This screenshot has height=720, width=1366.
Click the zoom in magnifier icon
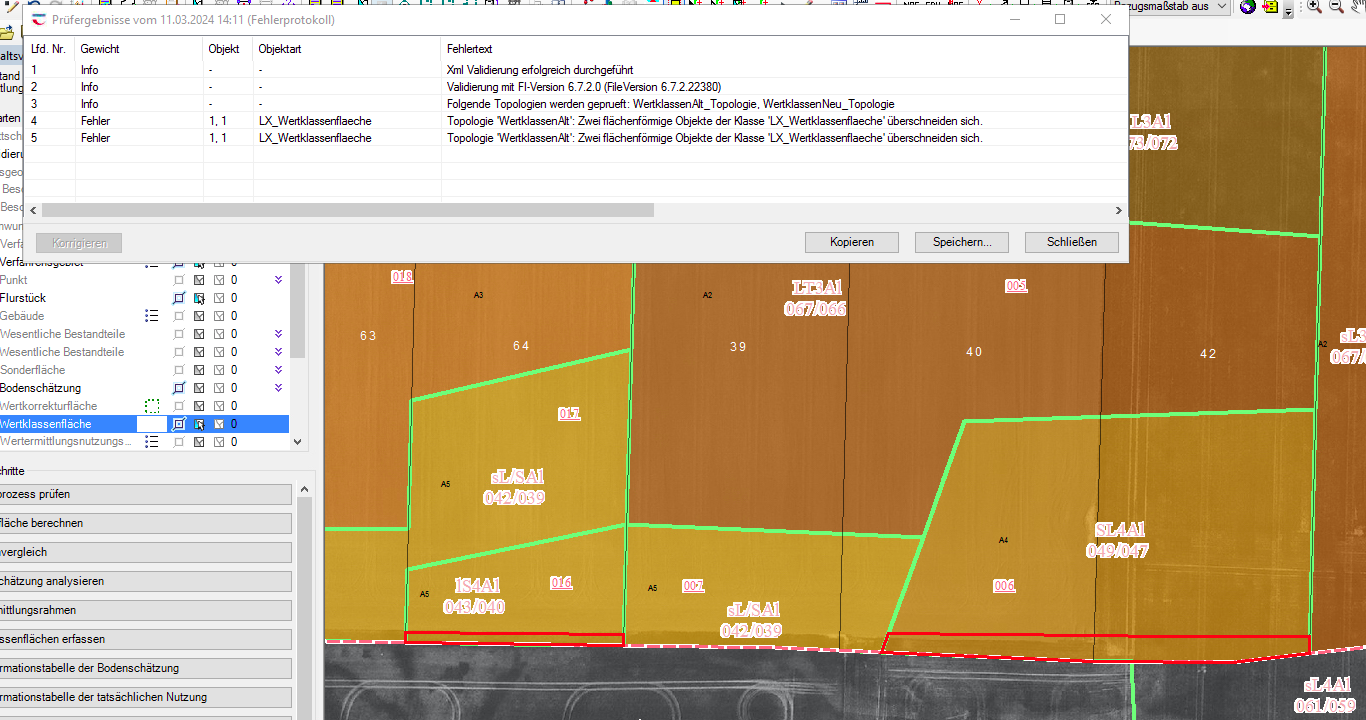[1314, 7]
